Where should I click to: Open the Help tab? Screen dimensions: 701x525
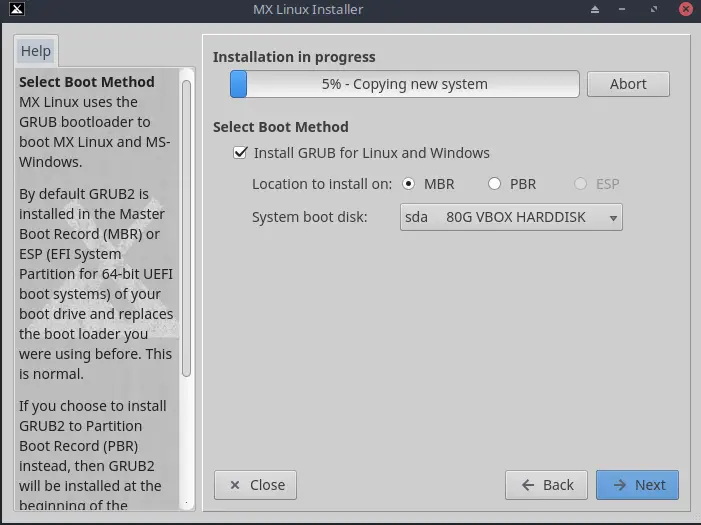click(36, 51)
